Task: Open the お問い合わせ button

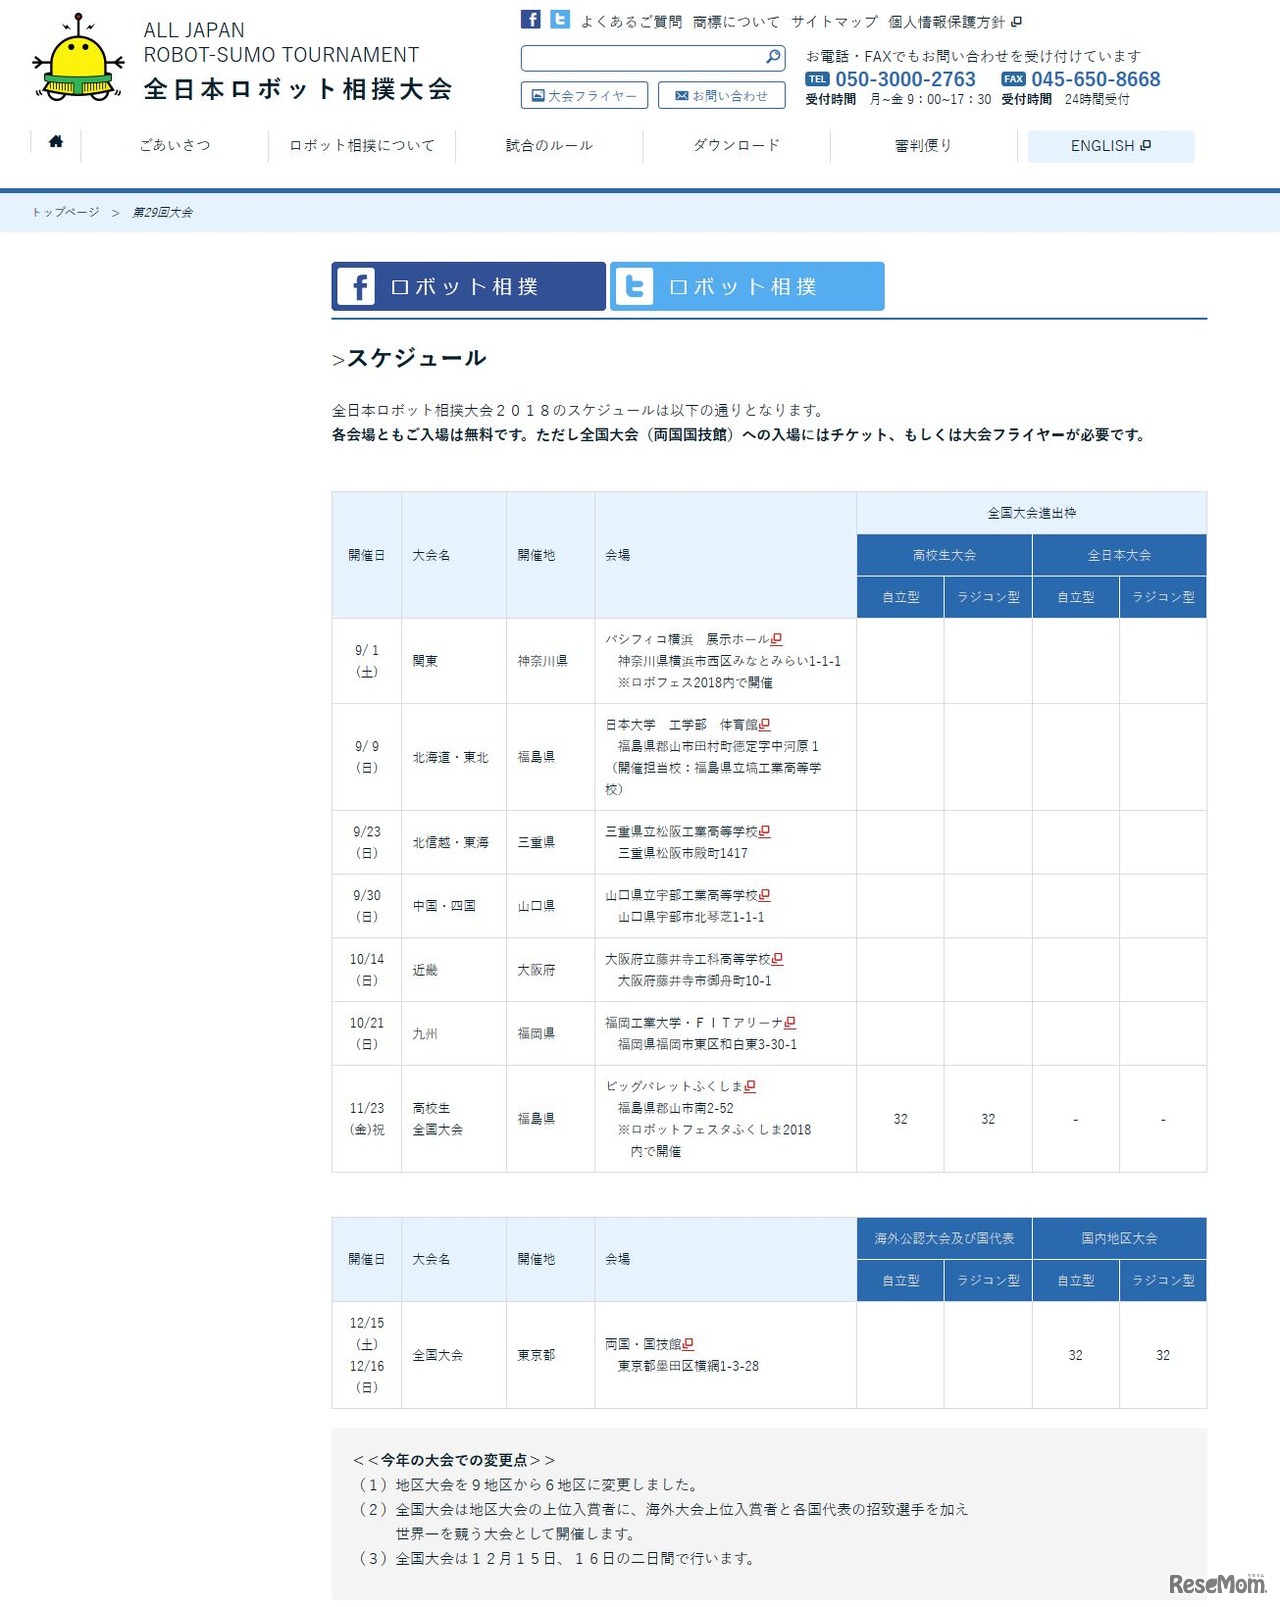Action: tap(721, 95)
